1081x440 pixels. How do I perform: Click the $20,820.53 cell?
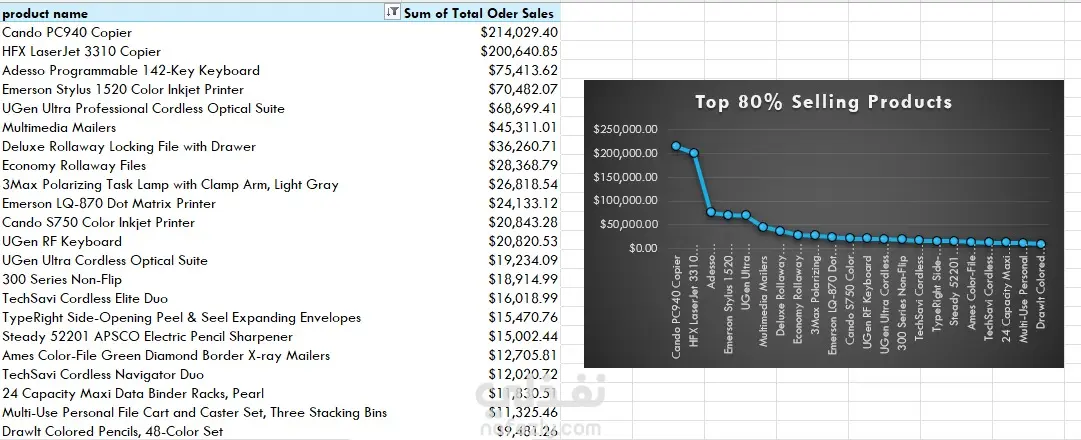(x=523, y=241)
